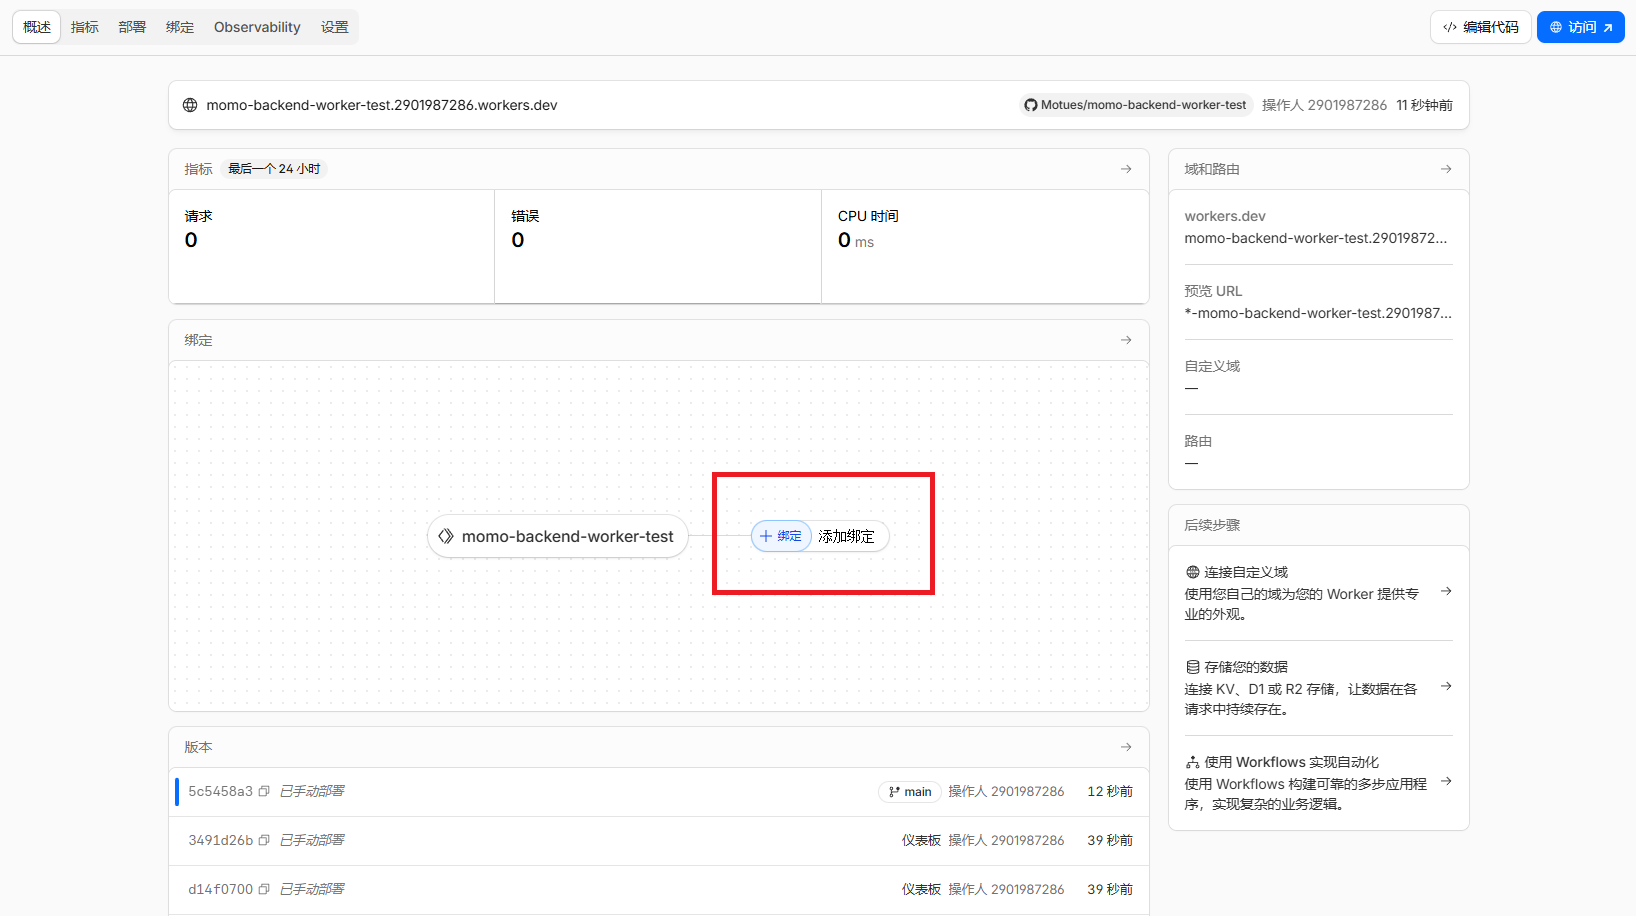Screen dimensions: 1636x916
Task: Click the version hash 3491d26b
Action: click(x=220, y=840)
